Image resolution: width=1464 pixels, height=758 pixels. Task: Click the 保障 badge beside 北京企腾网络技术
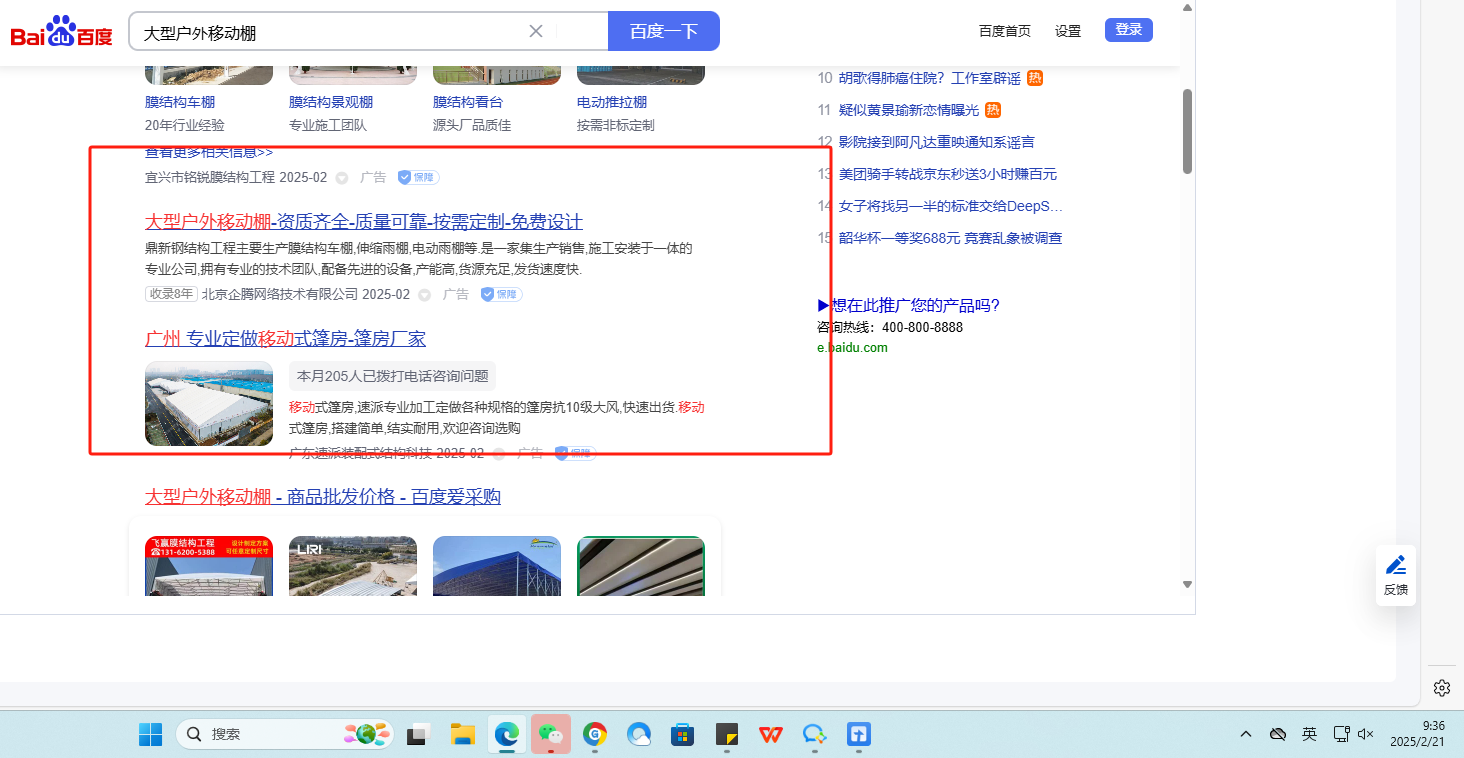click(502, 294)
